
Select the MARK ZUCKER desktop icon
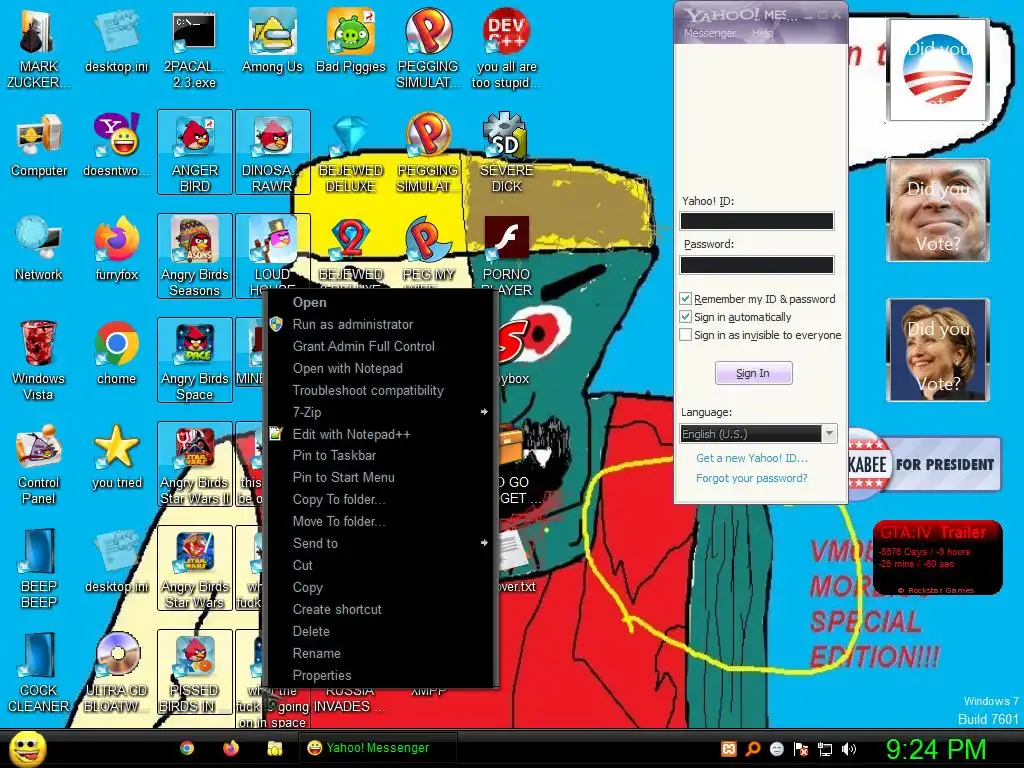pos(38,50)
